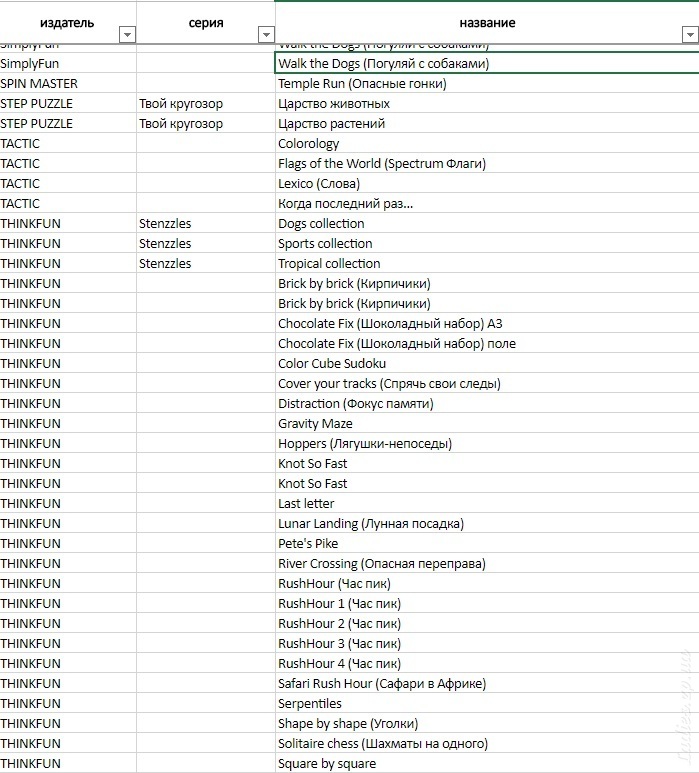
Task: Select the Color Cube Sudoku cell
Action: [x=487, y=363]
